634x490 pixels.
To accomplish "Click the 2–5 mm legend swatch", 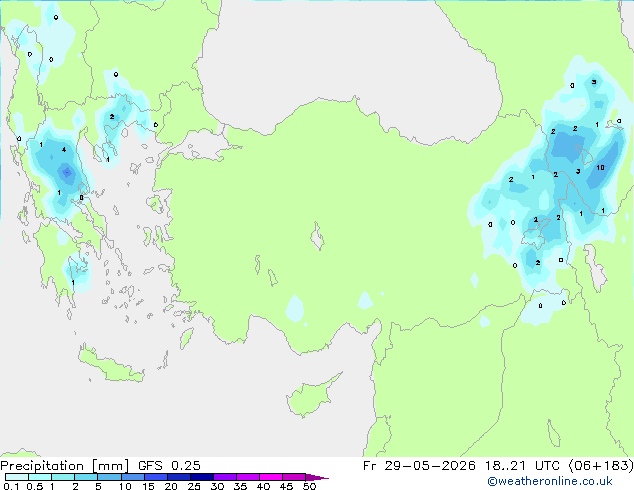I will [86, 477].
